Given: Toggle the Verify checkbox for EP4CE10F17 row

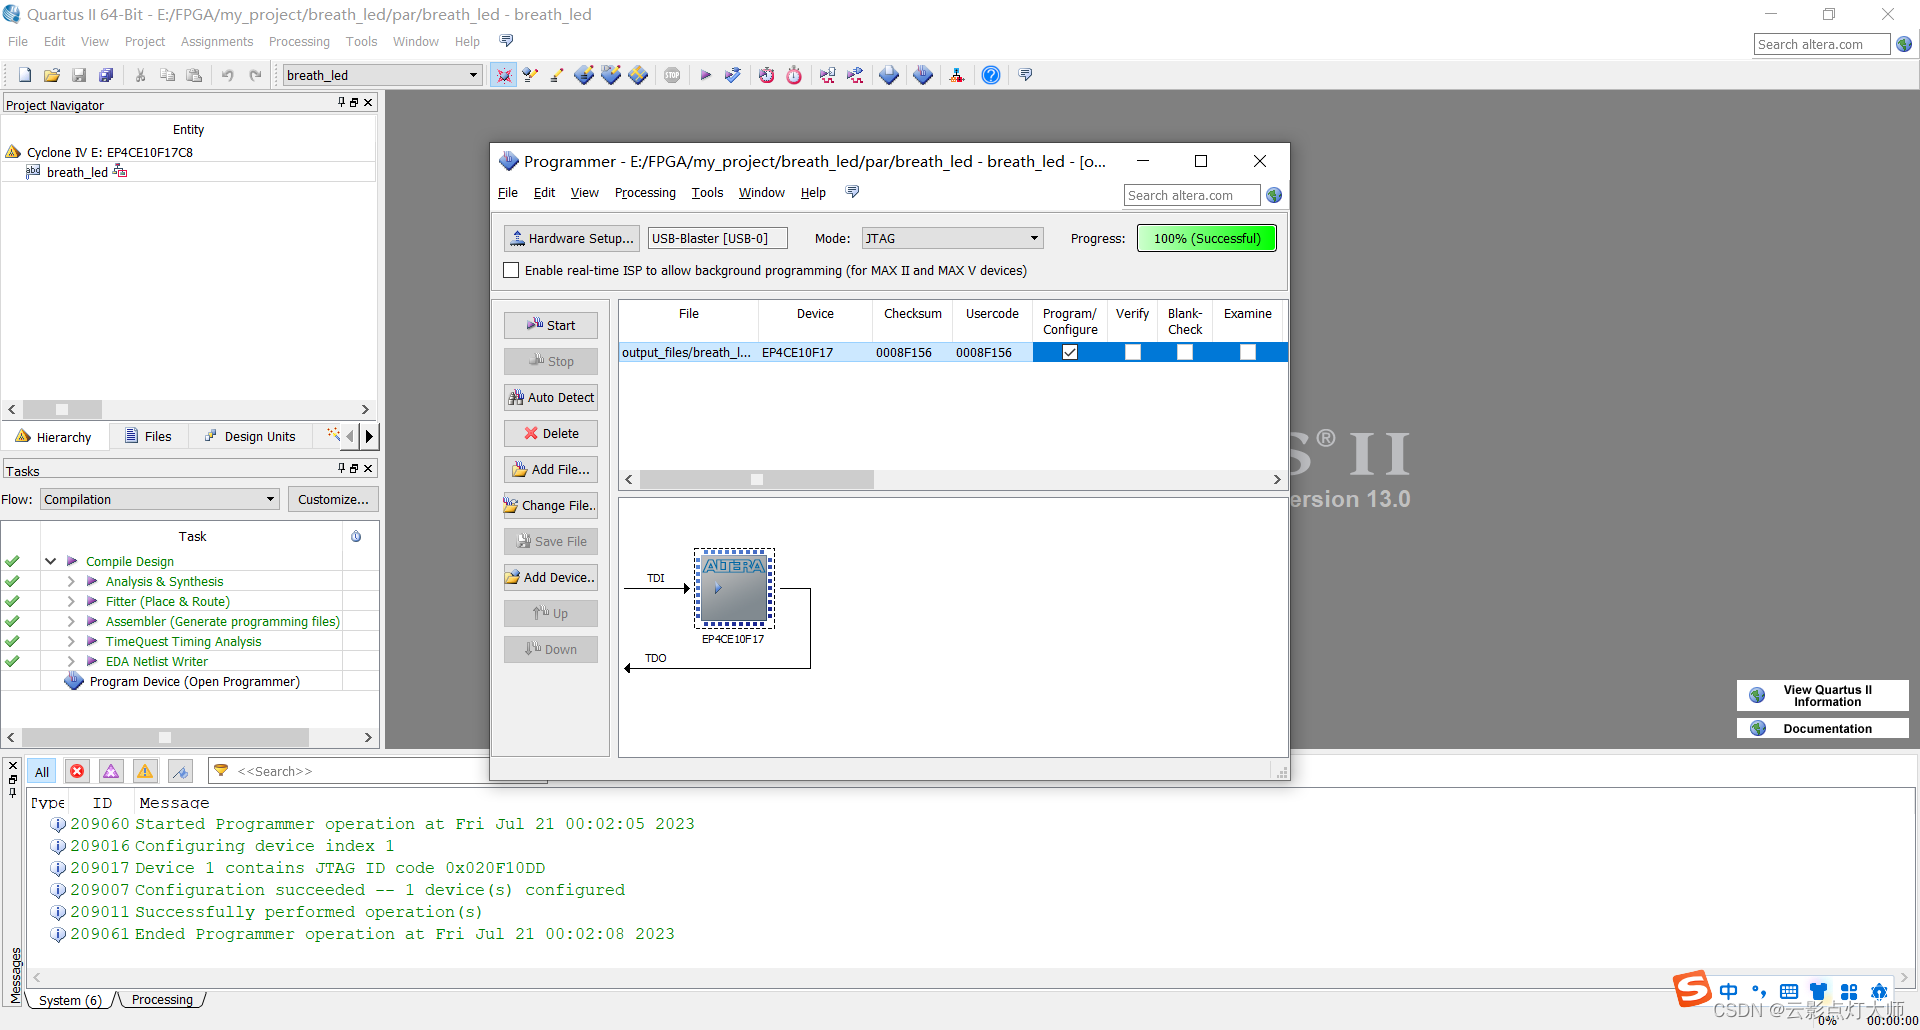Looking at the screenshot, I should coord(1133,352).
